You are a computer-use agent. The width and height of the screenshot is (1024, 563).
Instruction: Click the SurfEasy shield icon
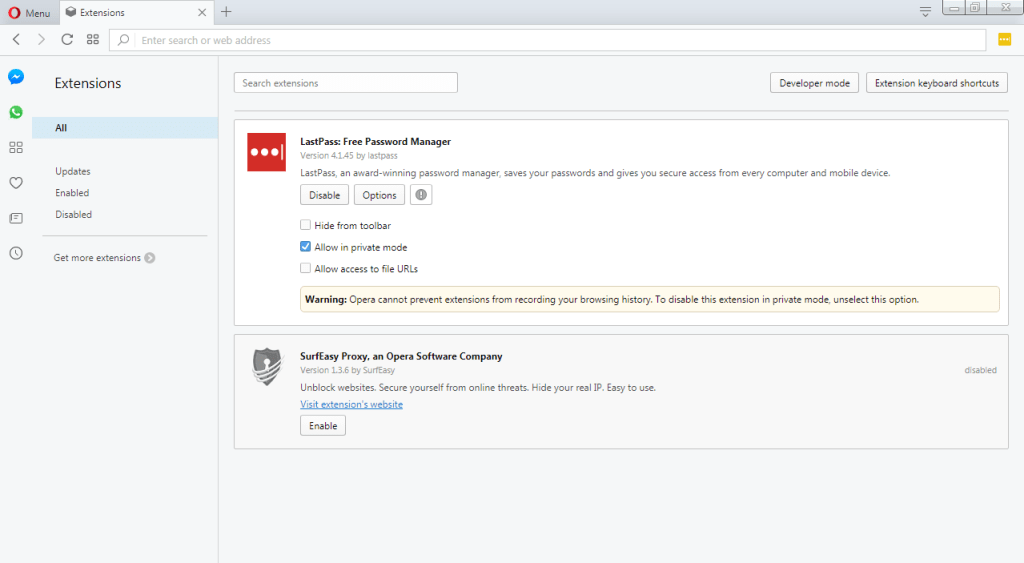[x=267, y=366]
